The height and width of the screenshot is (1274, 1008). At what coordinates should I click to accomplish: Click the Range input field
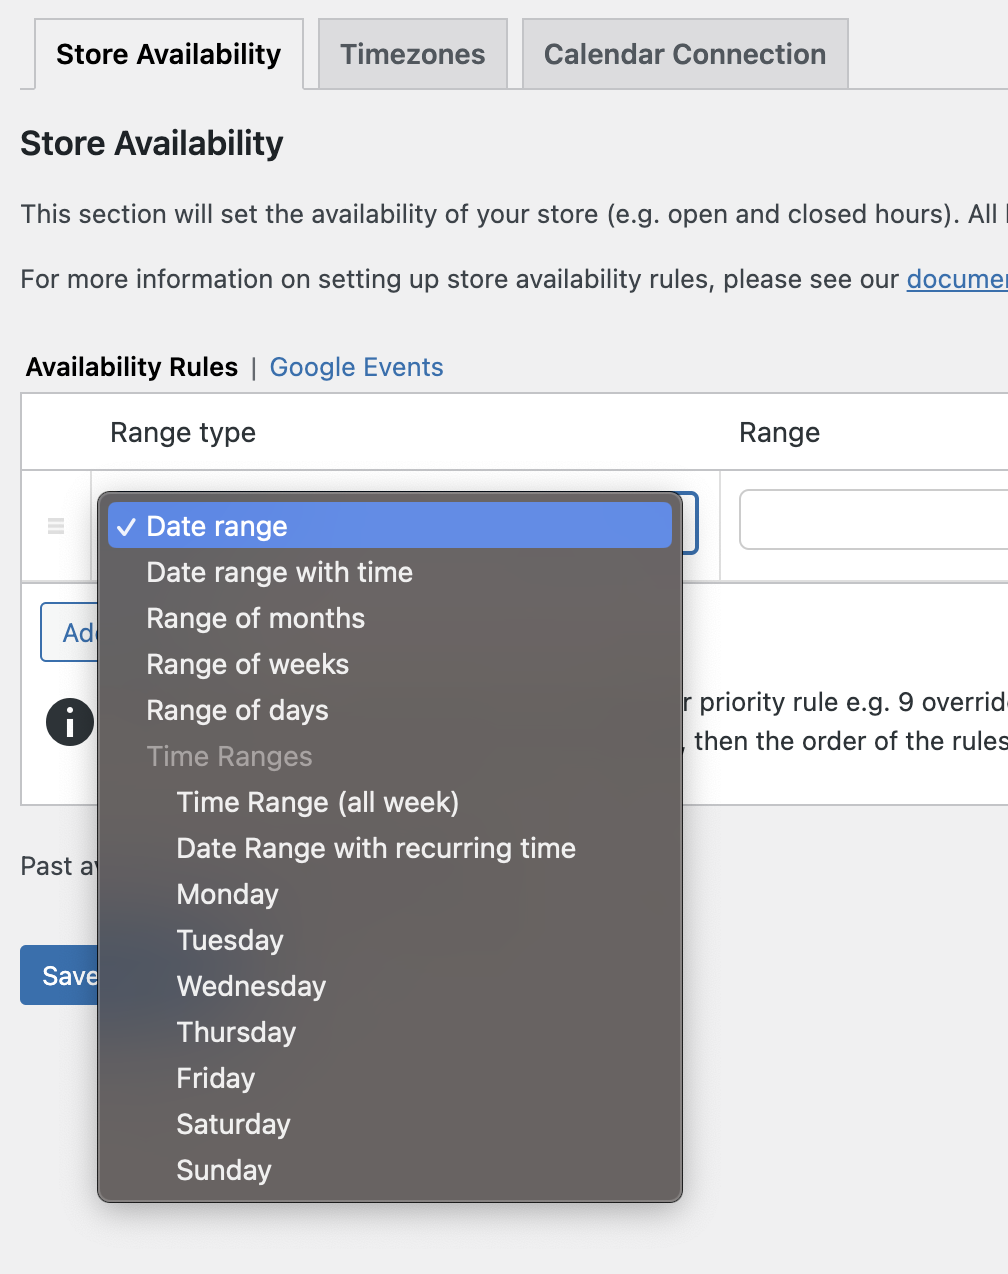point(872,520)
